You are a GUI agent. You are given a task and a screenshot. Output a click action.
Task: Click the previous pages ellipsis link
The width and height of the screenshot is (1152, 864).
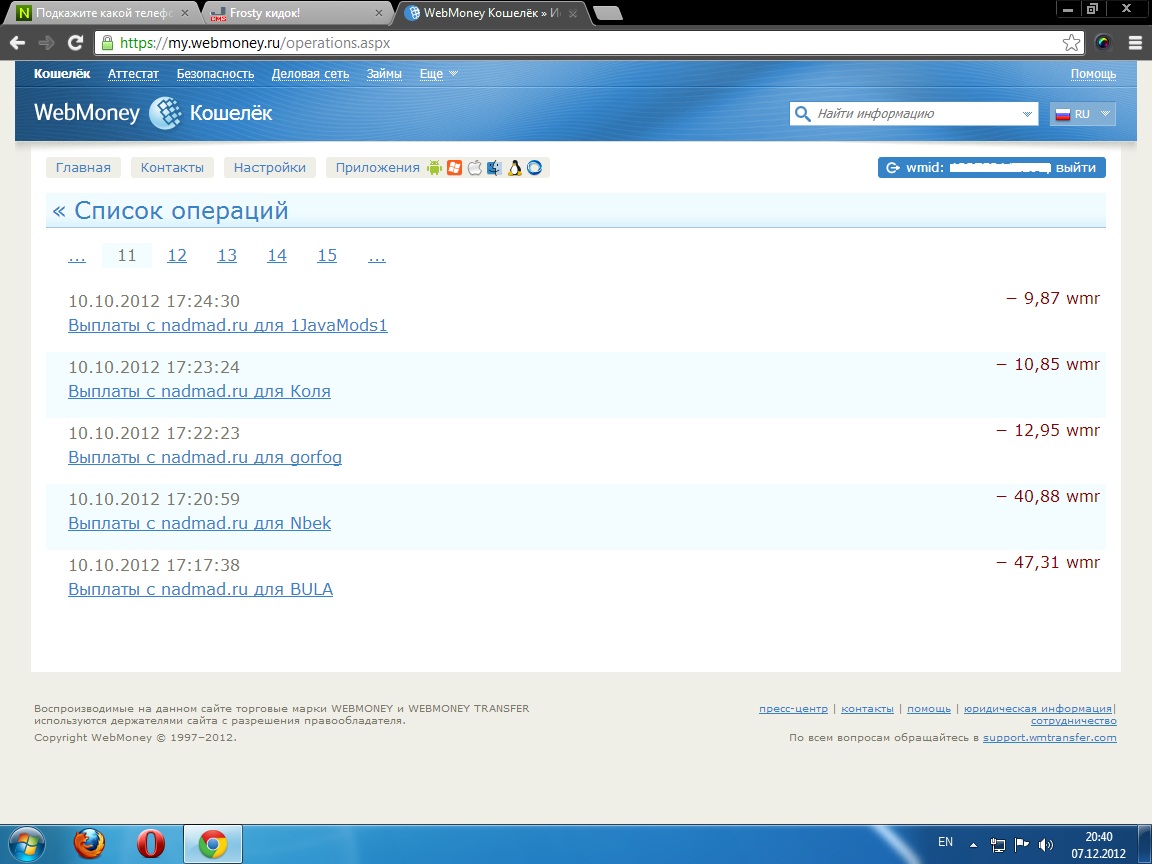click(x=76, y=255)
